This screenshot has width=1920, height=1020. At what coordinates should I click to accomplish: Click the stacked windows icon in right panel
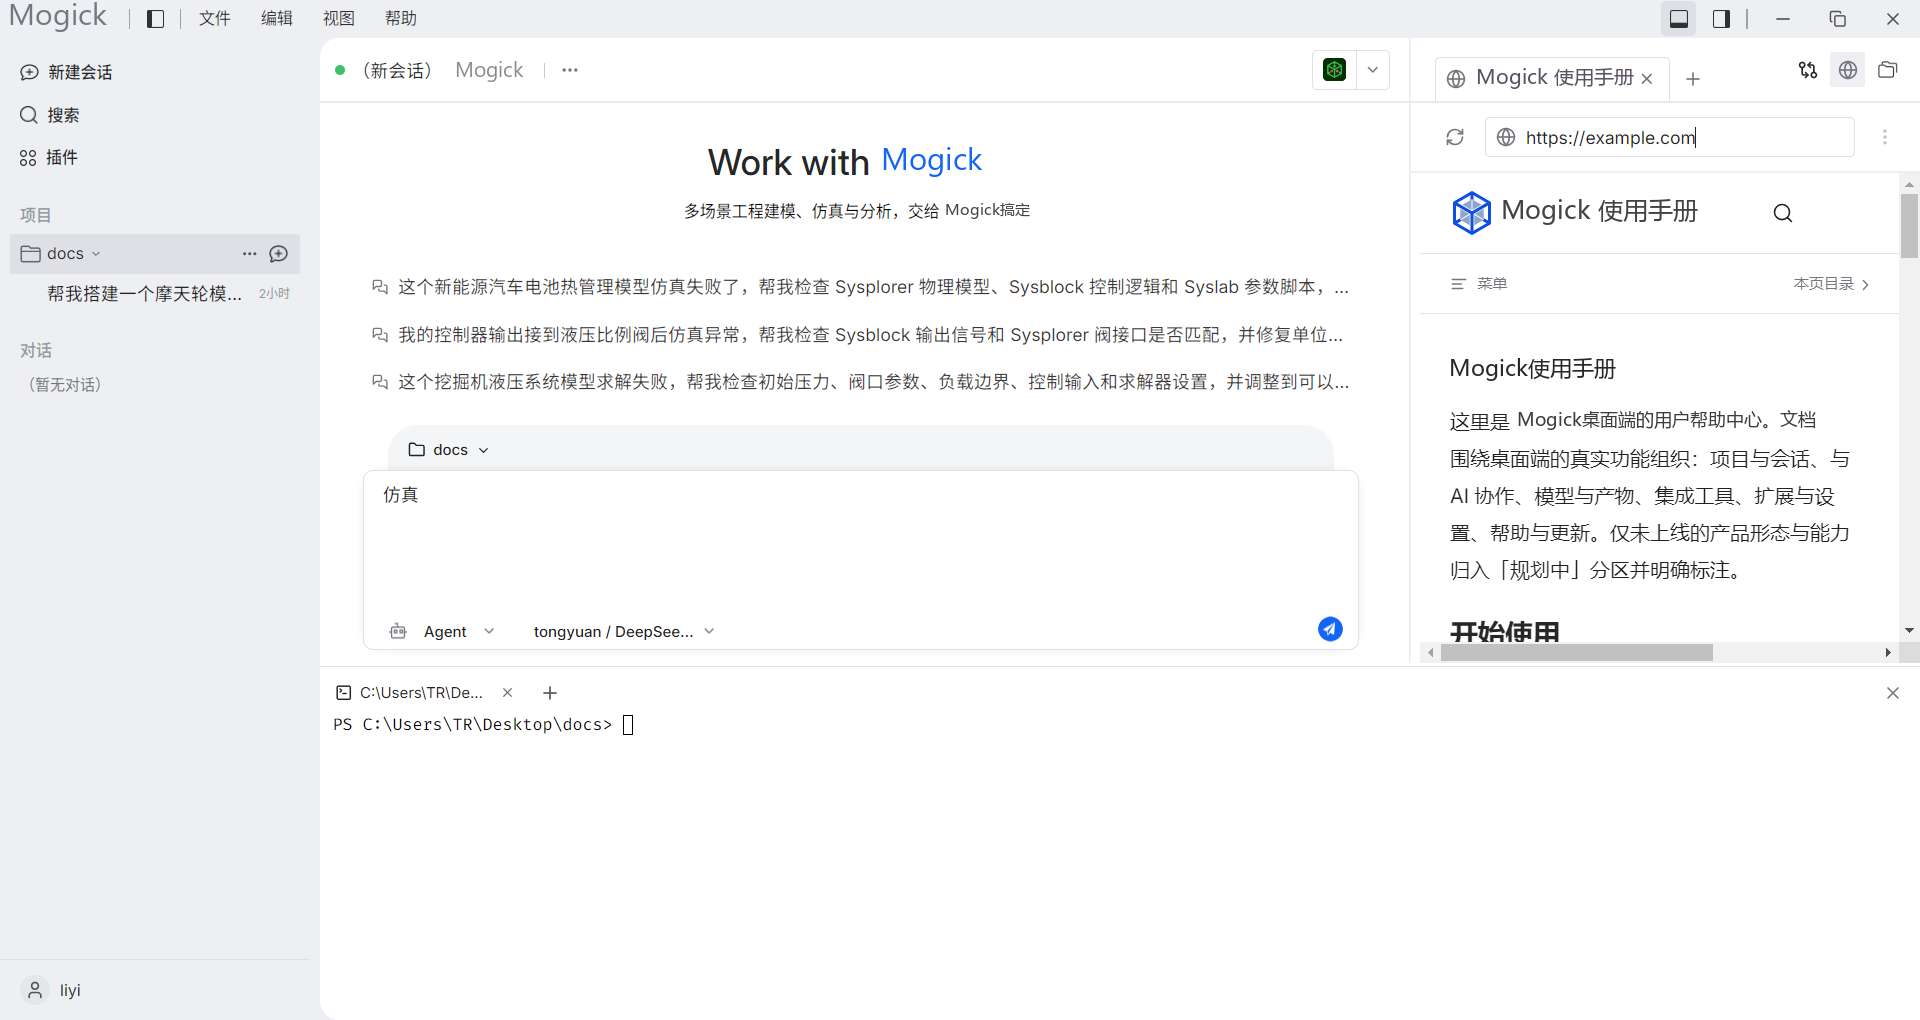click(x=1888, y=70)
